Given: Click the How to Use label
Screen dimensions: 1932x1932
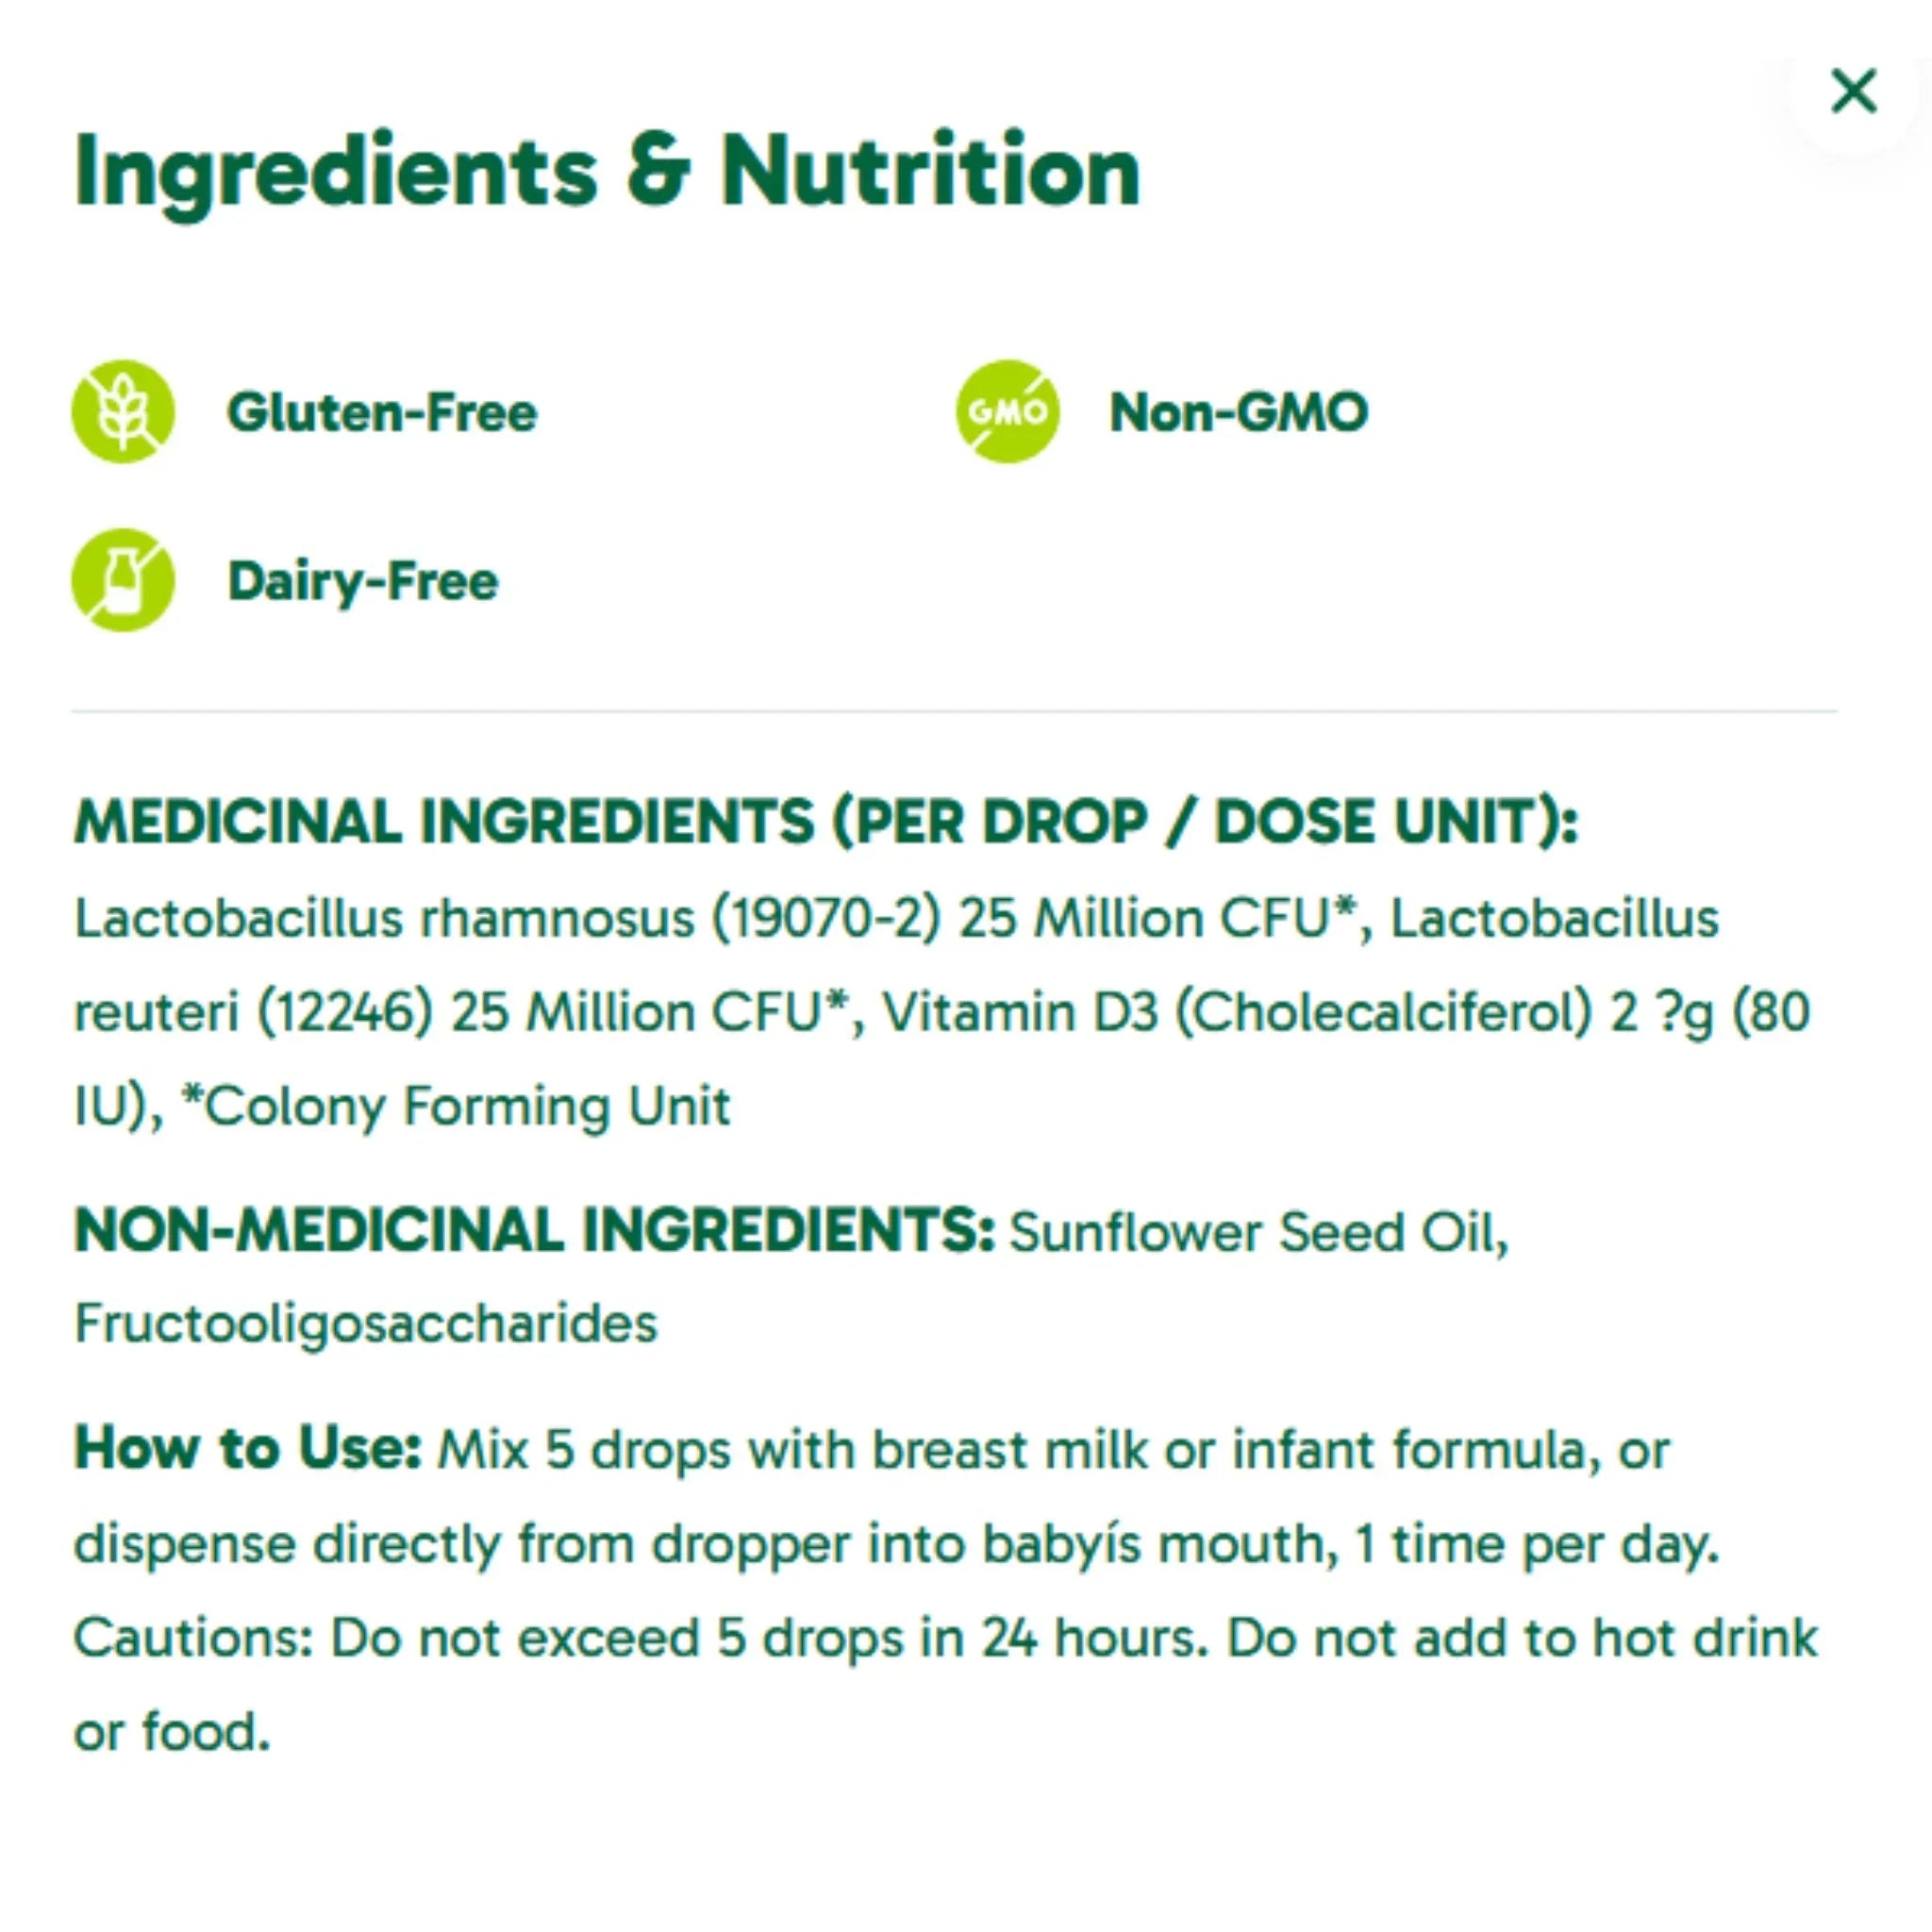Looking at the screenshot, I should 248,1447.
